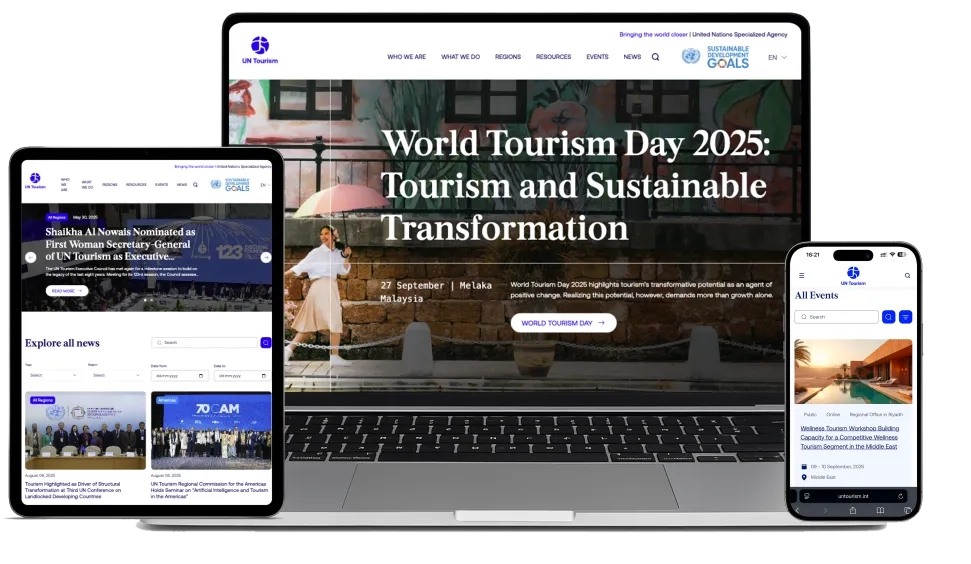The height and width of the screenshot is (564, 971).
Task: Open search magnifier in laptop navigation bar
Action: coord(655,57)
